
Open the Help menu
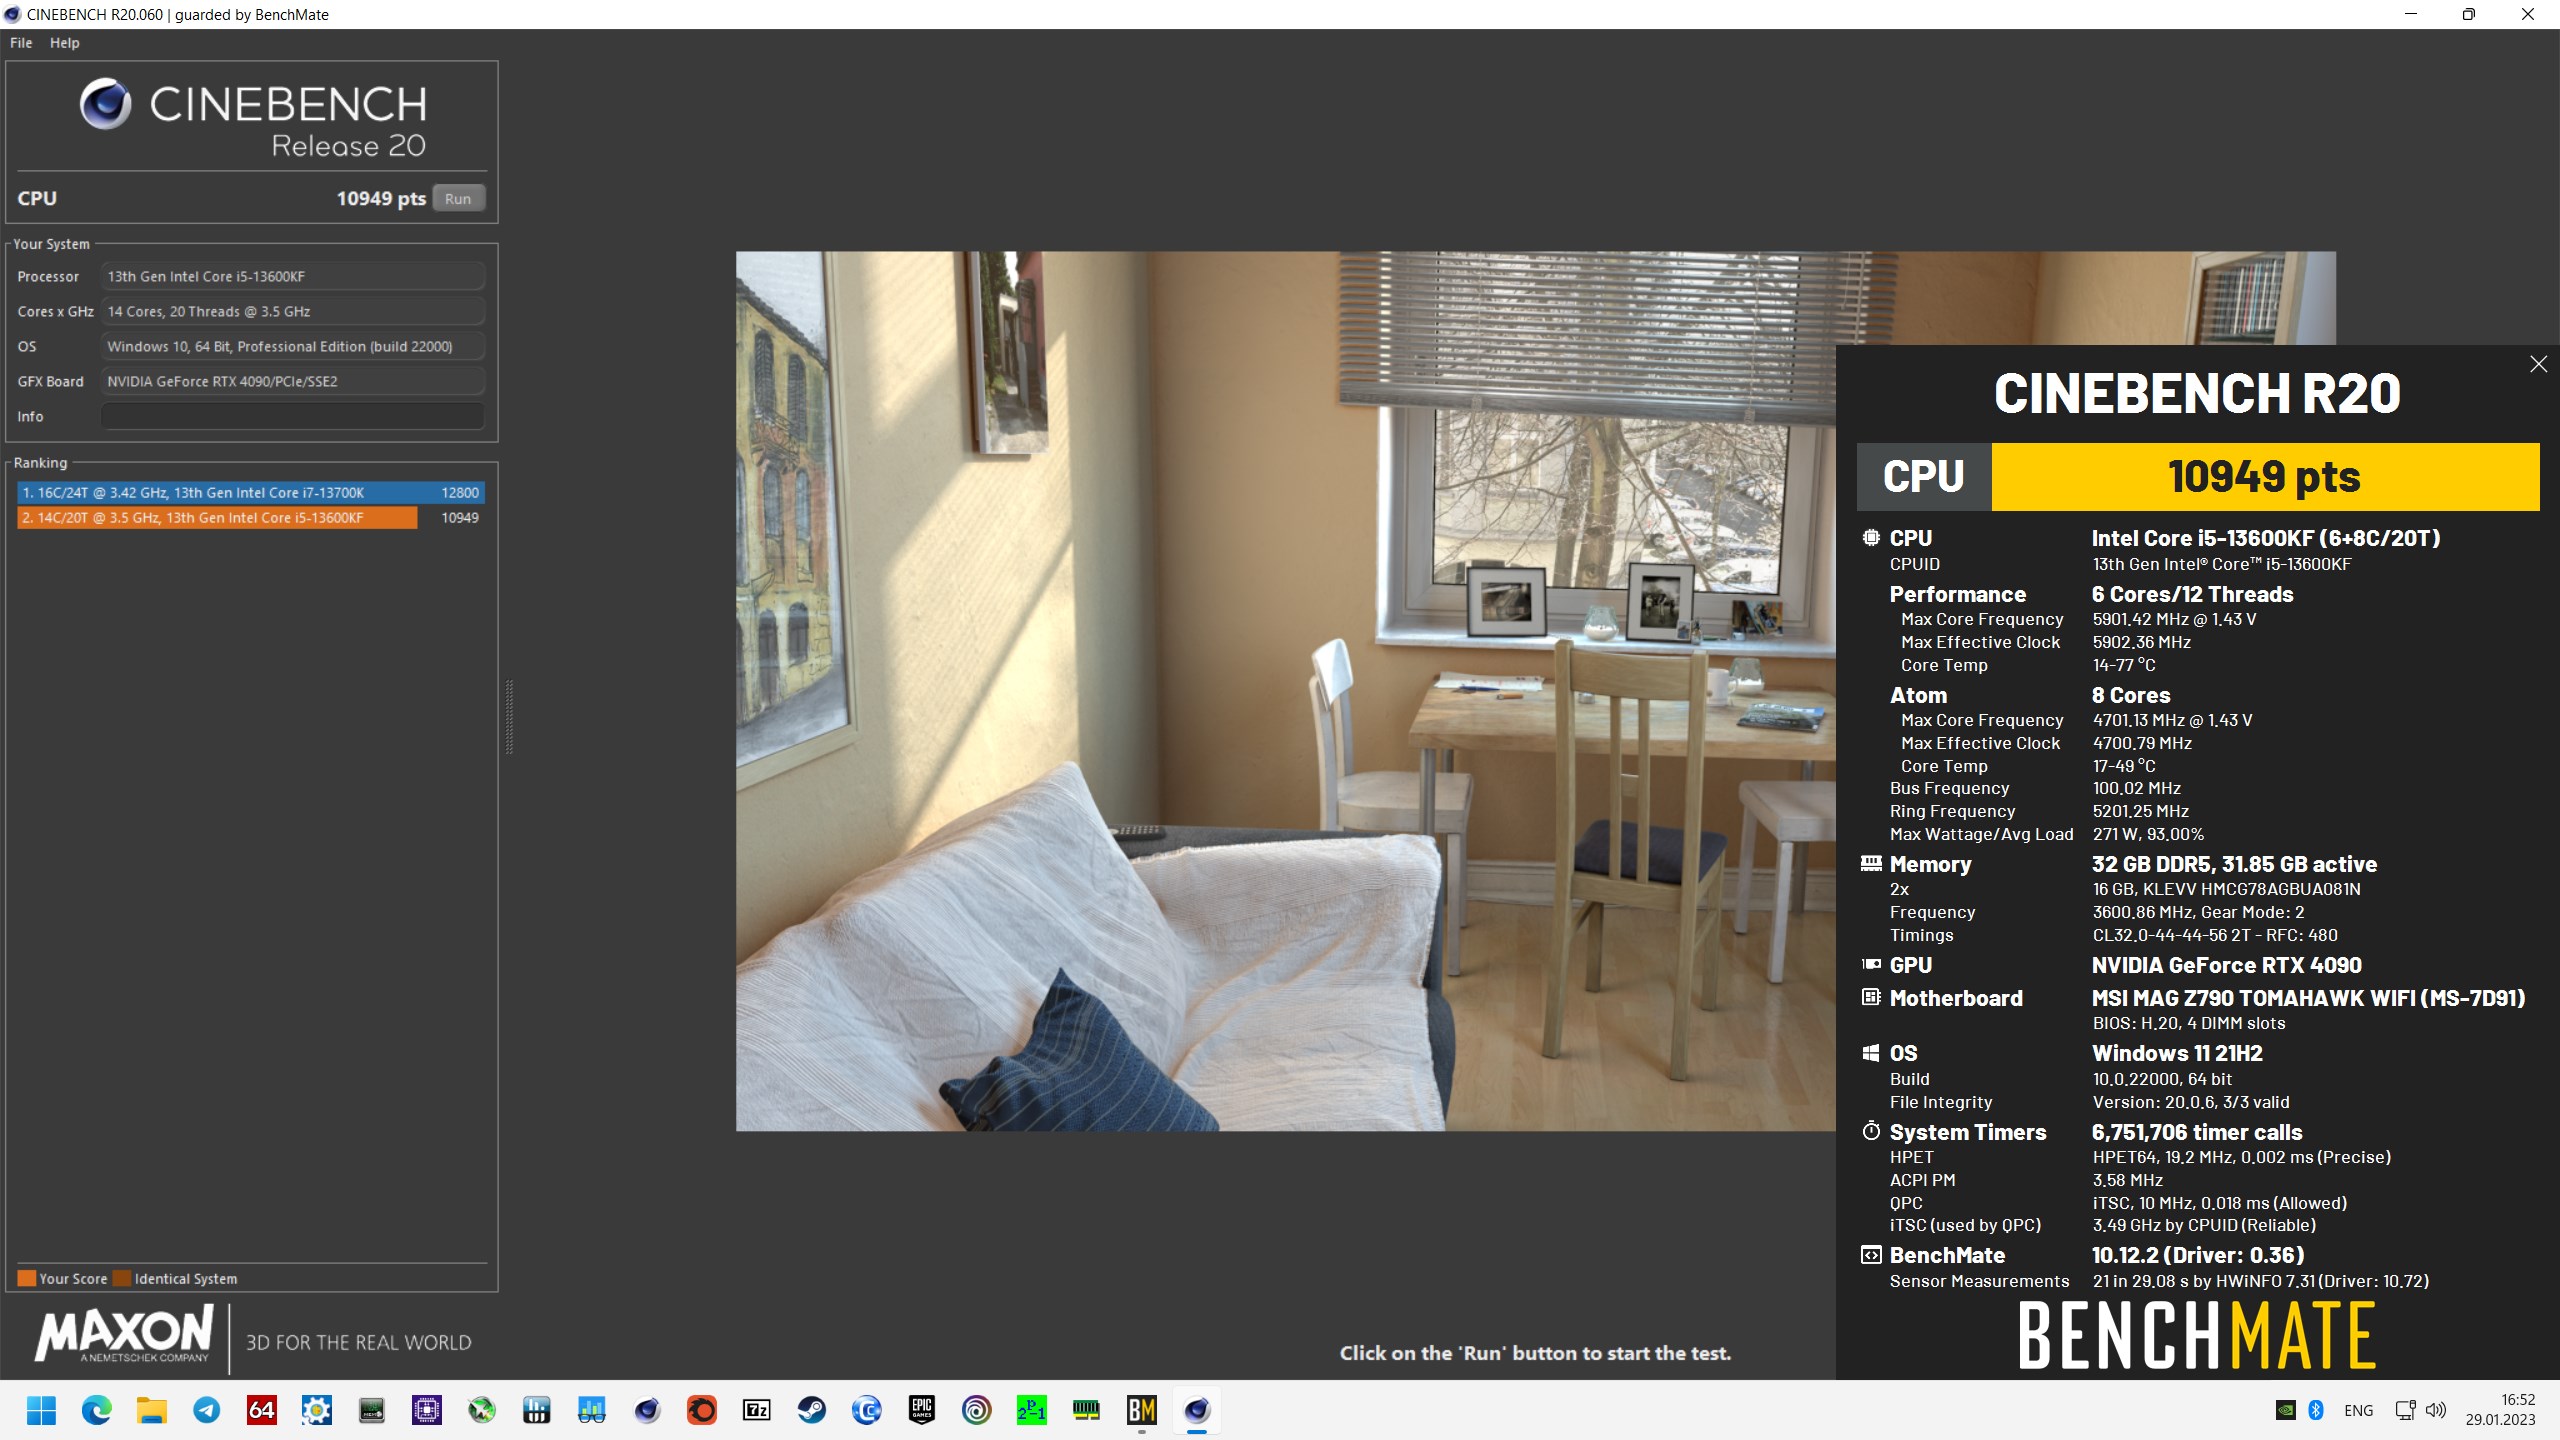[x=65, y=43]
